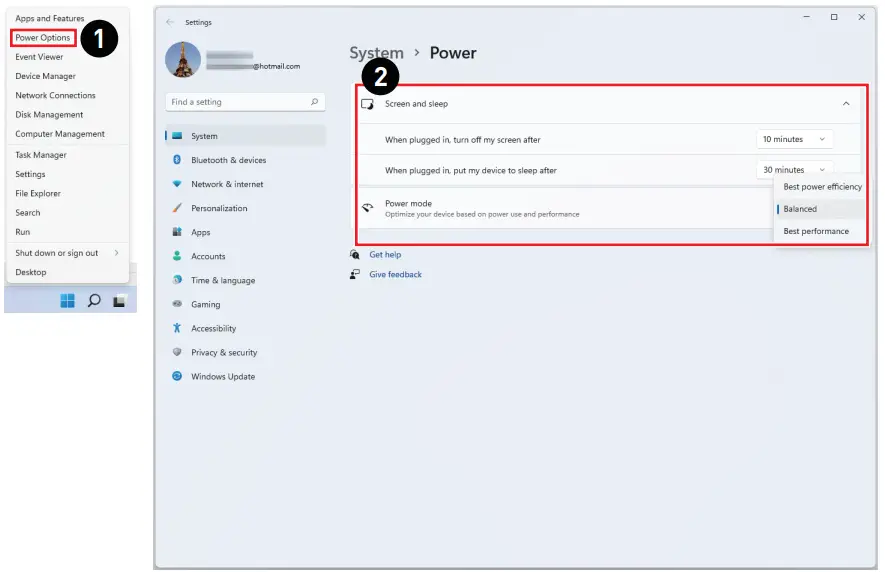Click the Power mode gauge icon
Viewport: 885px width, 572px height.
[x=367, y=208]
